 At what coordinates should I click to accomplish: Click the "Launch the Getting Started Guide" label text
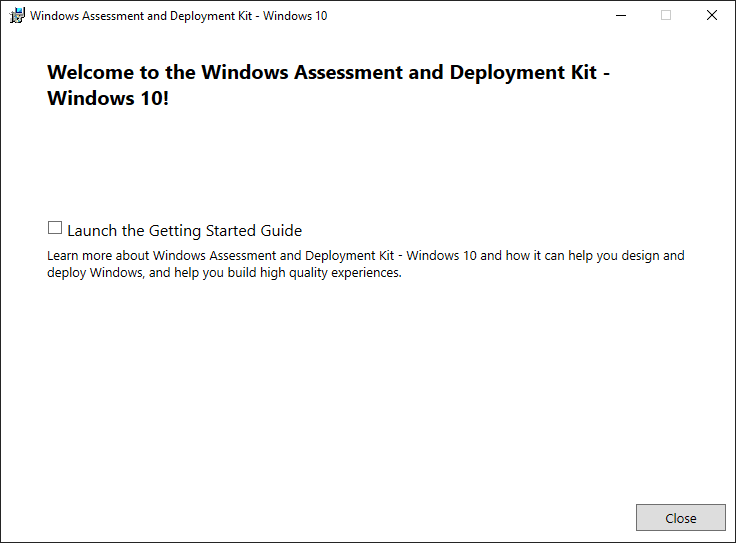(x=184, y=230)
